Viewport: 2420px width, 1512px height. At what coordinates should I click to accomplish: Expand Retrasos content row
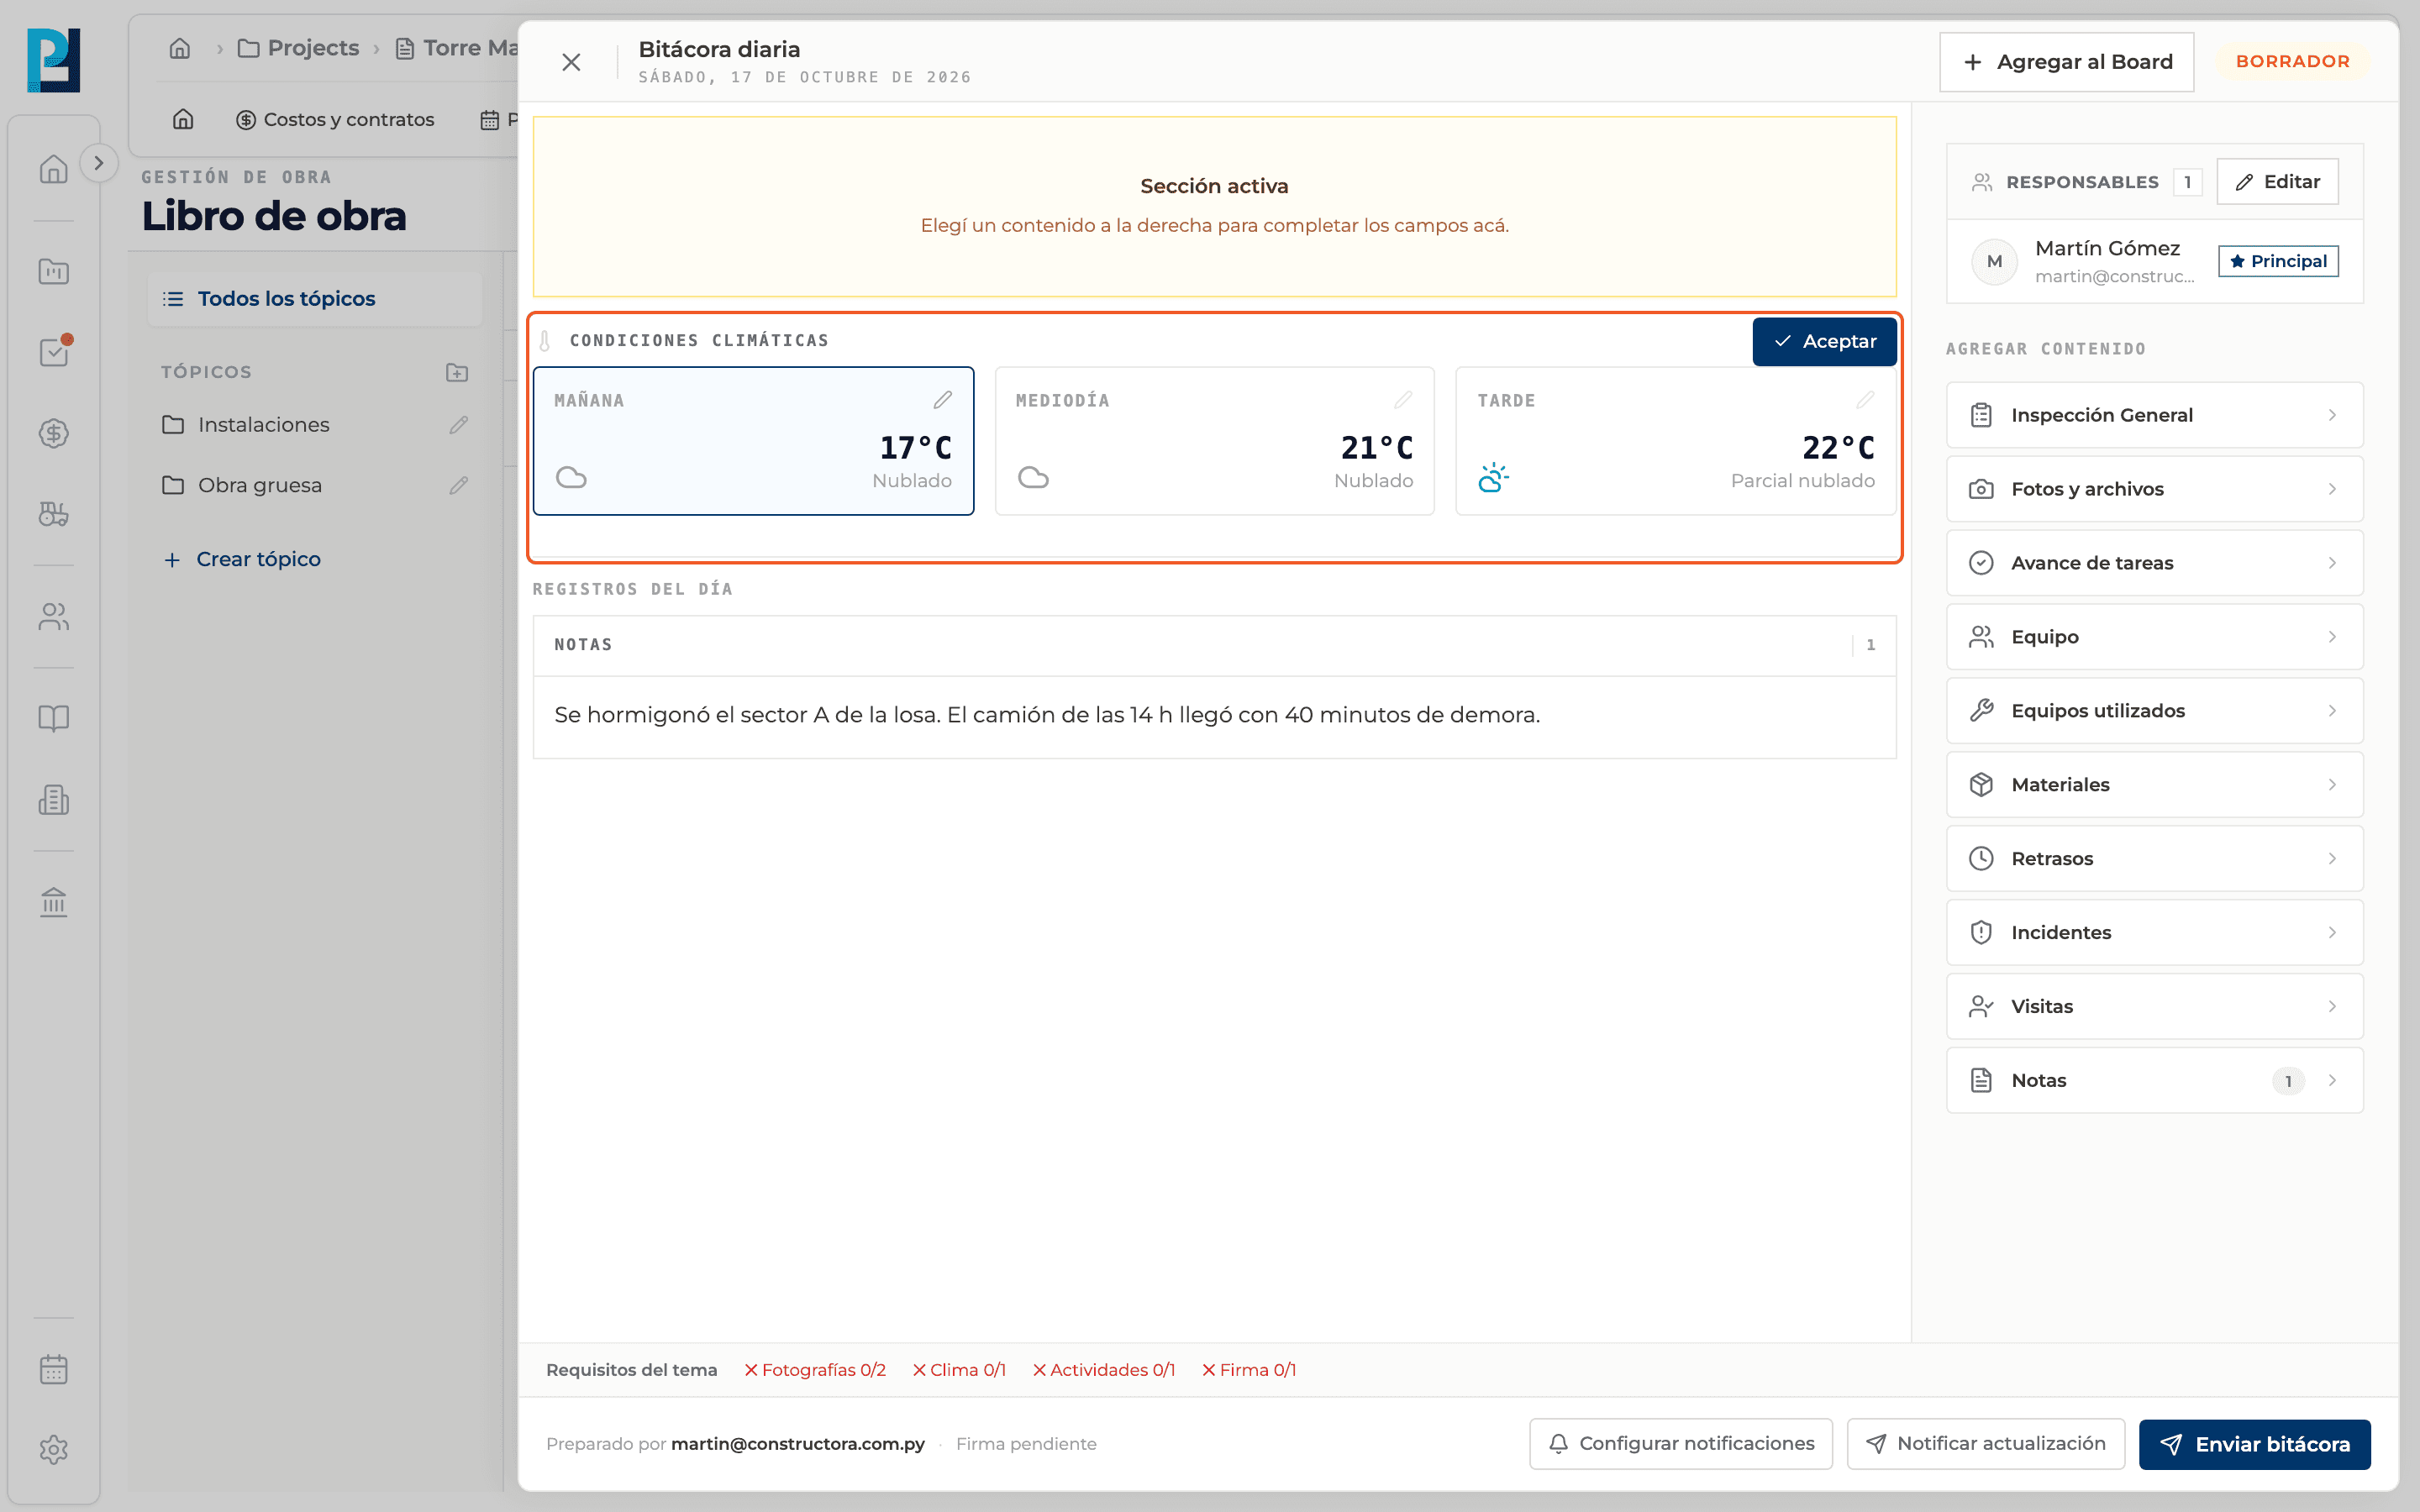(2155, 859)
